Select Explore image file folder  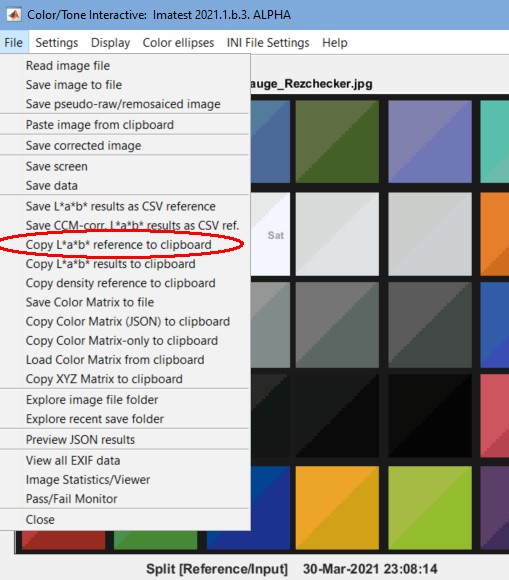pos(125,400)
